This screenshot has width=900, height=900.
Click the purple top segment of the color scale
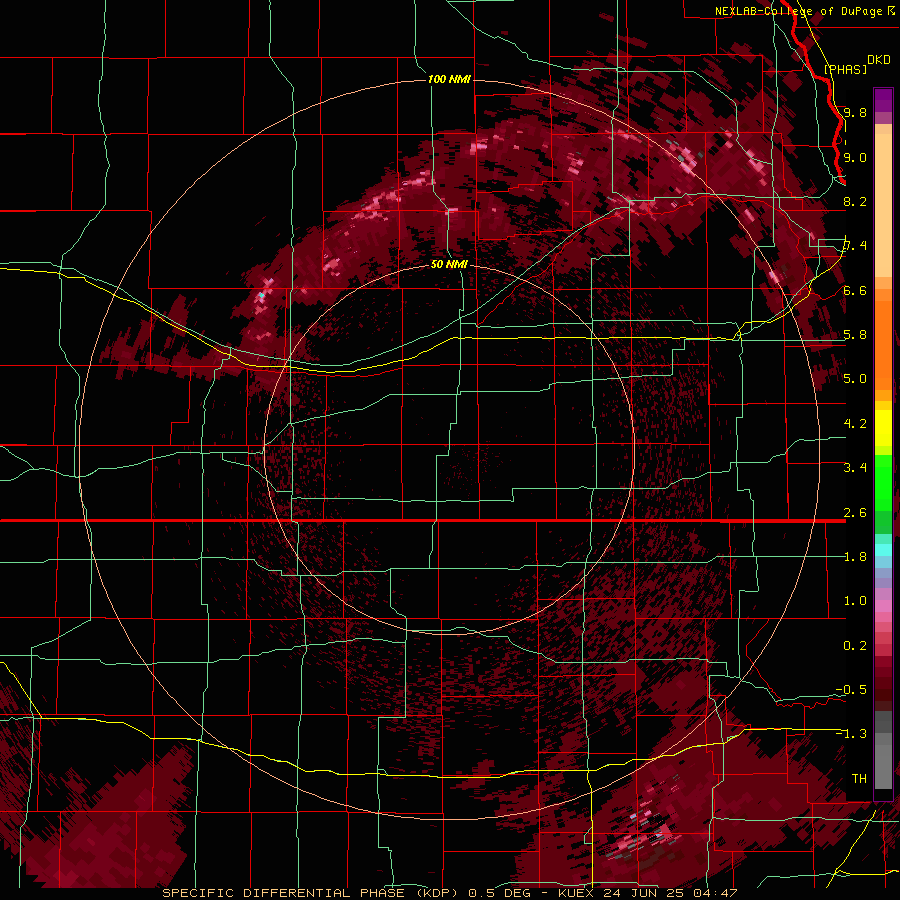[x=883, y=100]
